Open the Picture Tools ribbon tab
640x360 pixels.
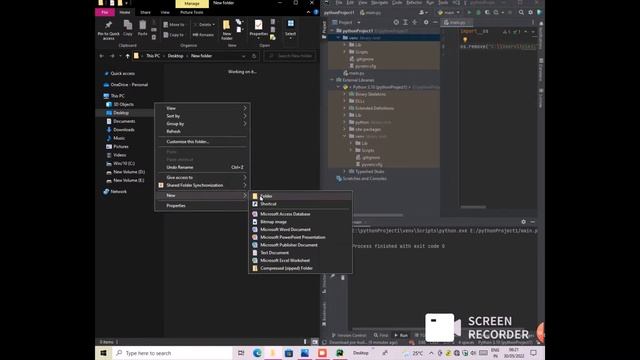pyautogui.click(x=192, y=12)
